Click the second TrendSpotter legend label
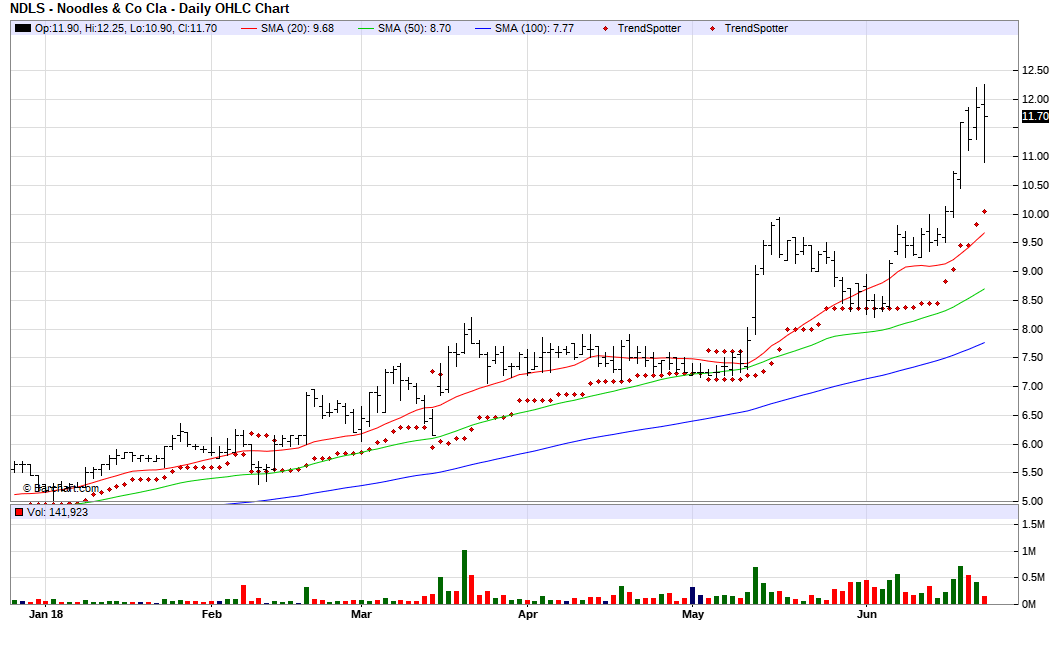 click(756, 28)
